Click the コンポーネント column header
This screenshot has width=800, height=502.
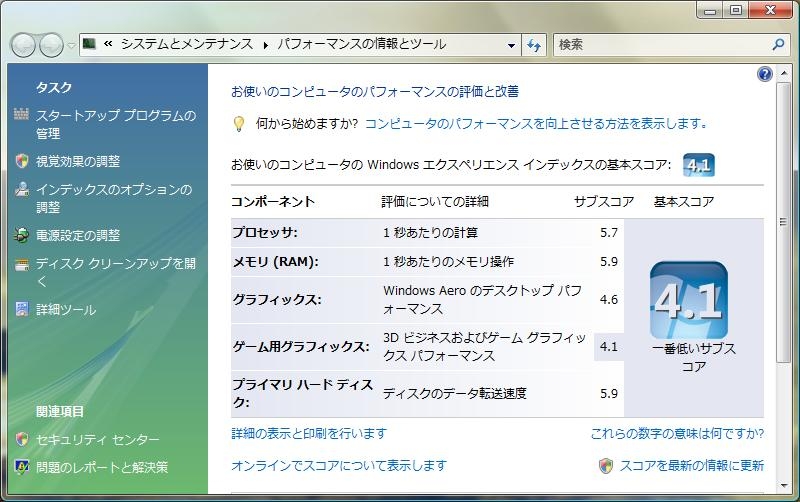(273, 202)
